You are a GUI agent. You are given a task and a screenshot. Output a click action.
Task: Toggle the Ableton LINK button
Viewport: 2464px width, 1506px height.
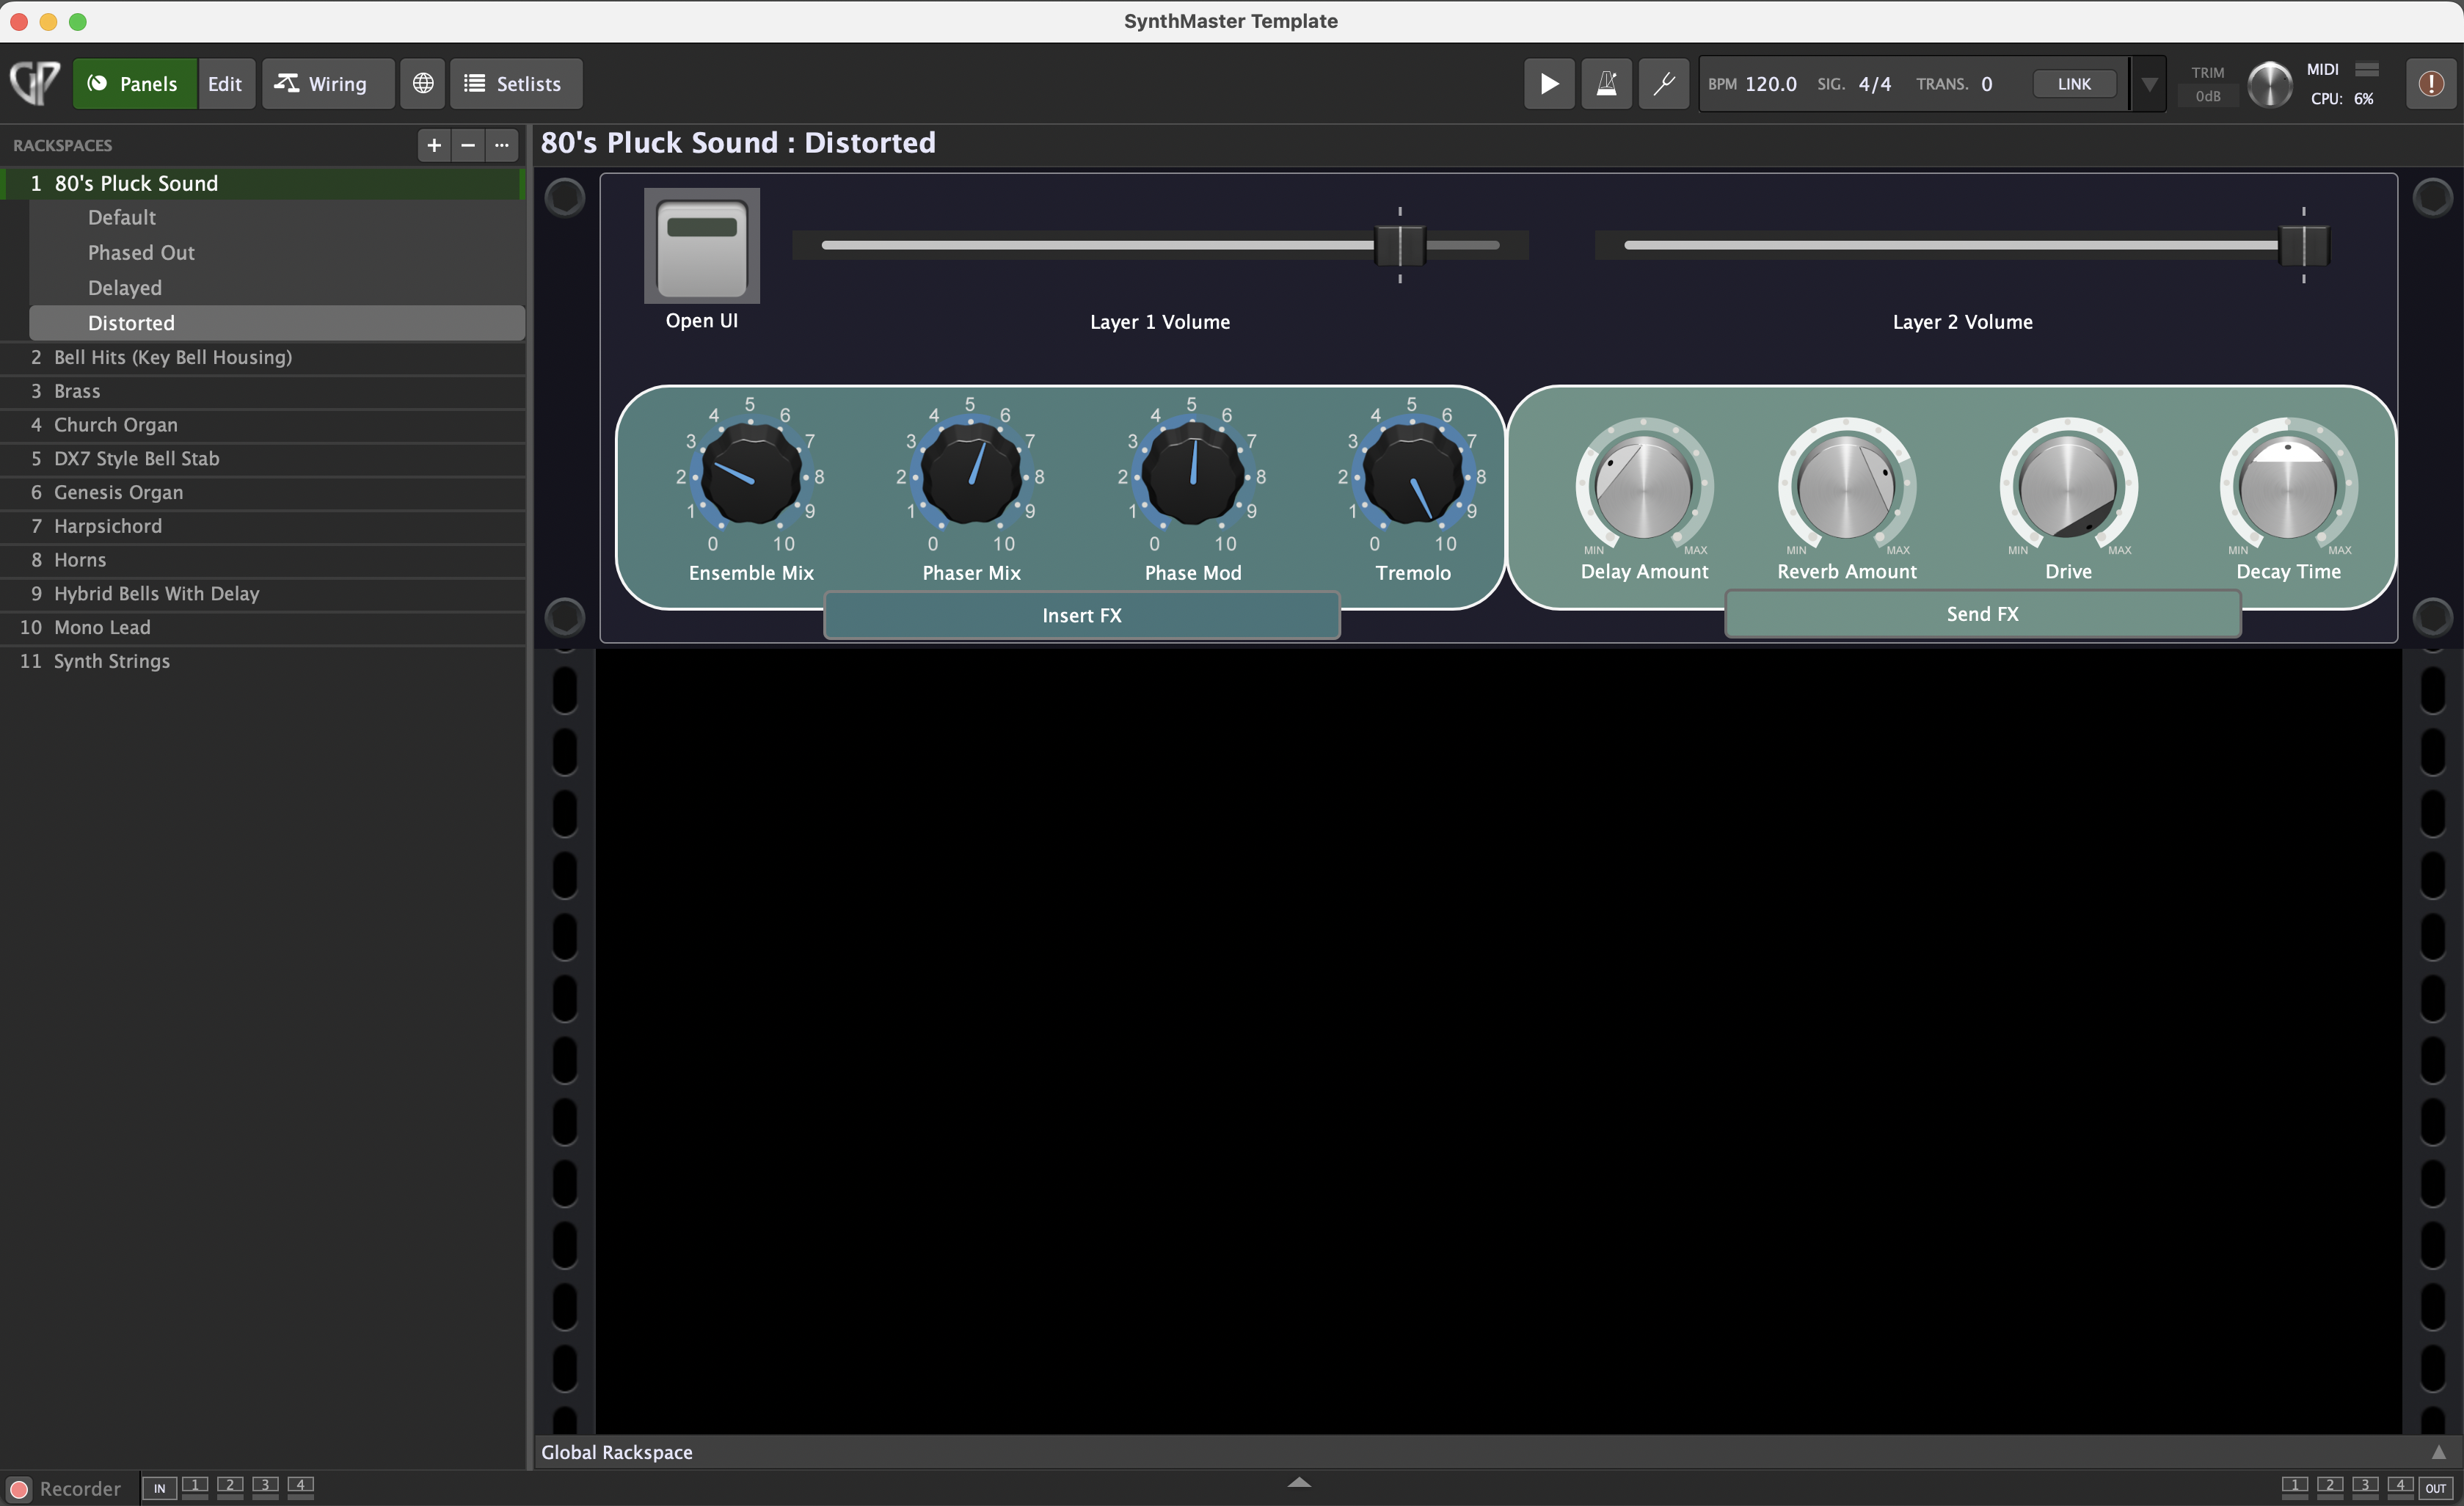(2074, 84)
